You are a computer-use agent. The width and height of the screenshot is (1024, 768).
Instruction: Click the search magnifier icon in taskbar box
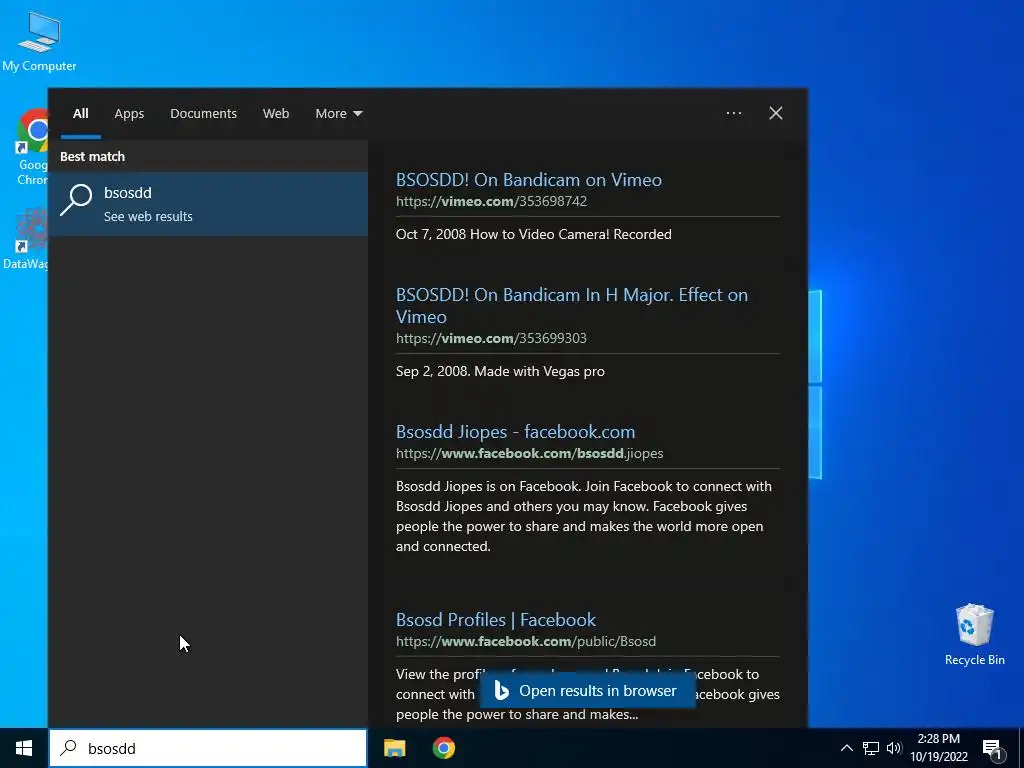point(68,748)
